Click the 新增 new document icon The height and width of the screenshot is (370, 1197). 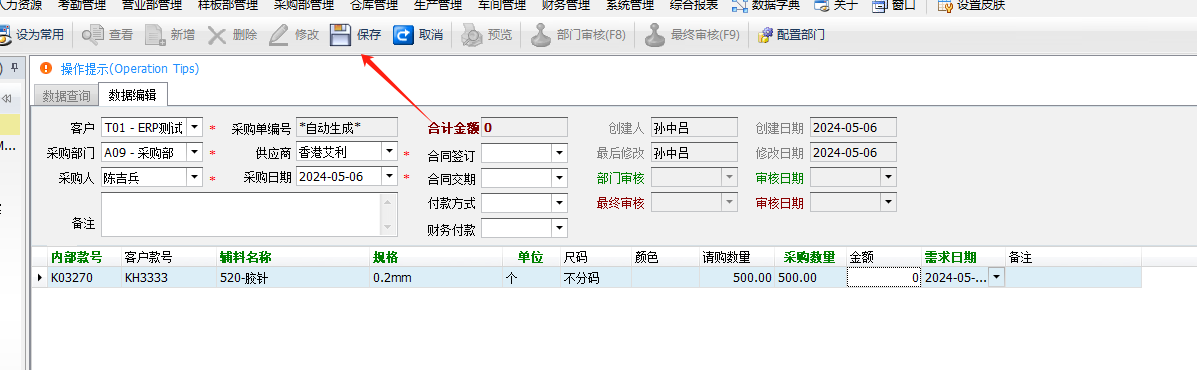tap(155, 34)
